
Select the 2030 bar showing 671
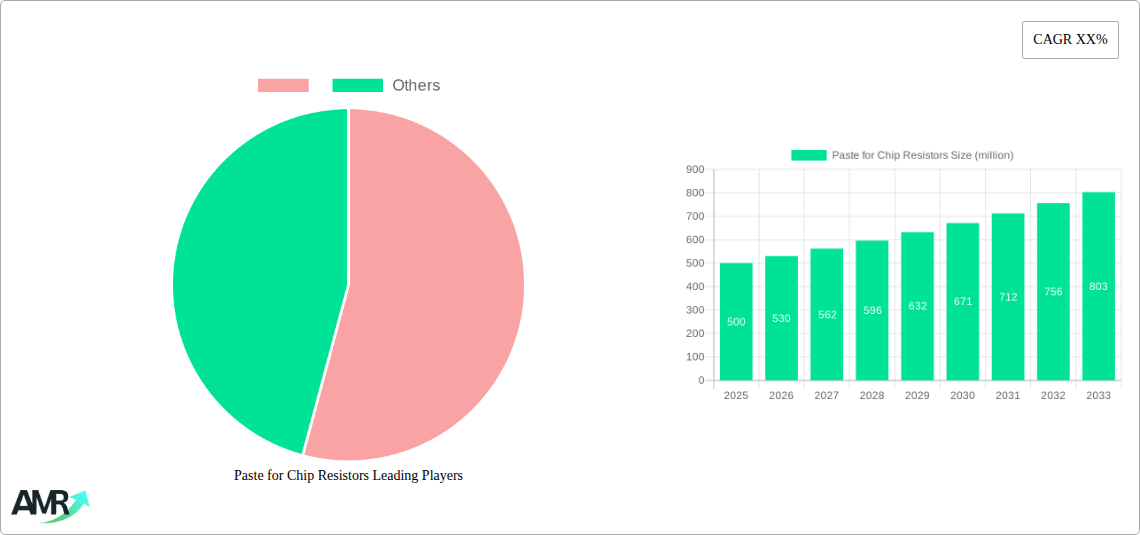tap(963, 301)
